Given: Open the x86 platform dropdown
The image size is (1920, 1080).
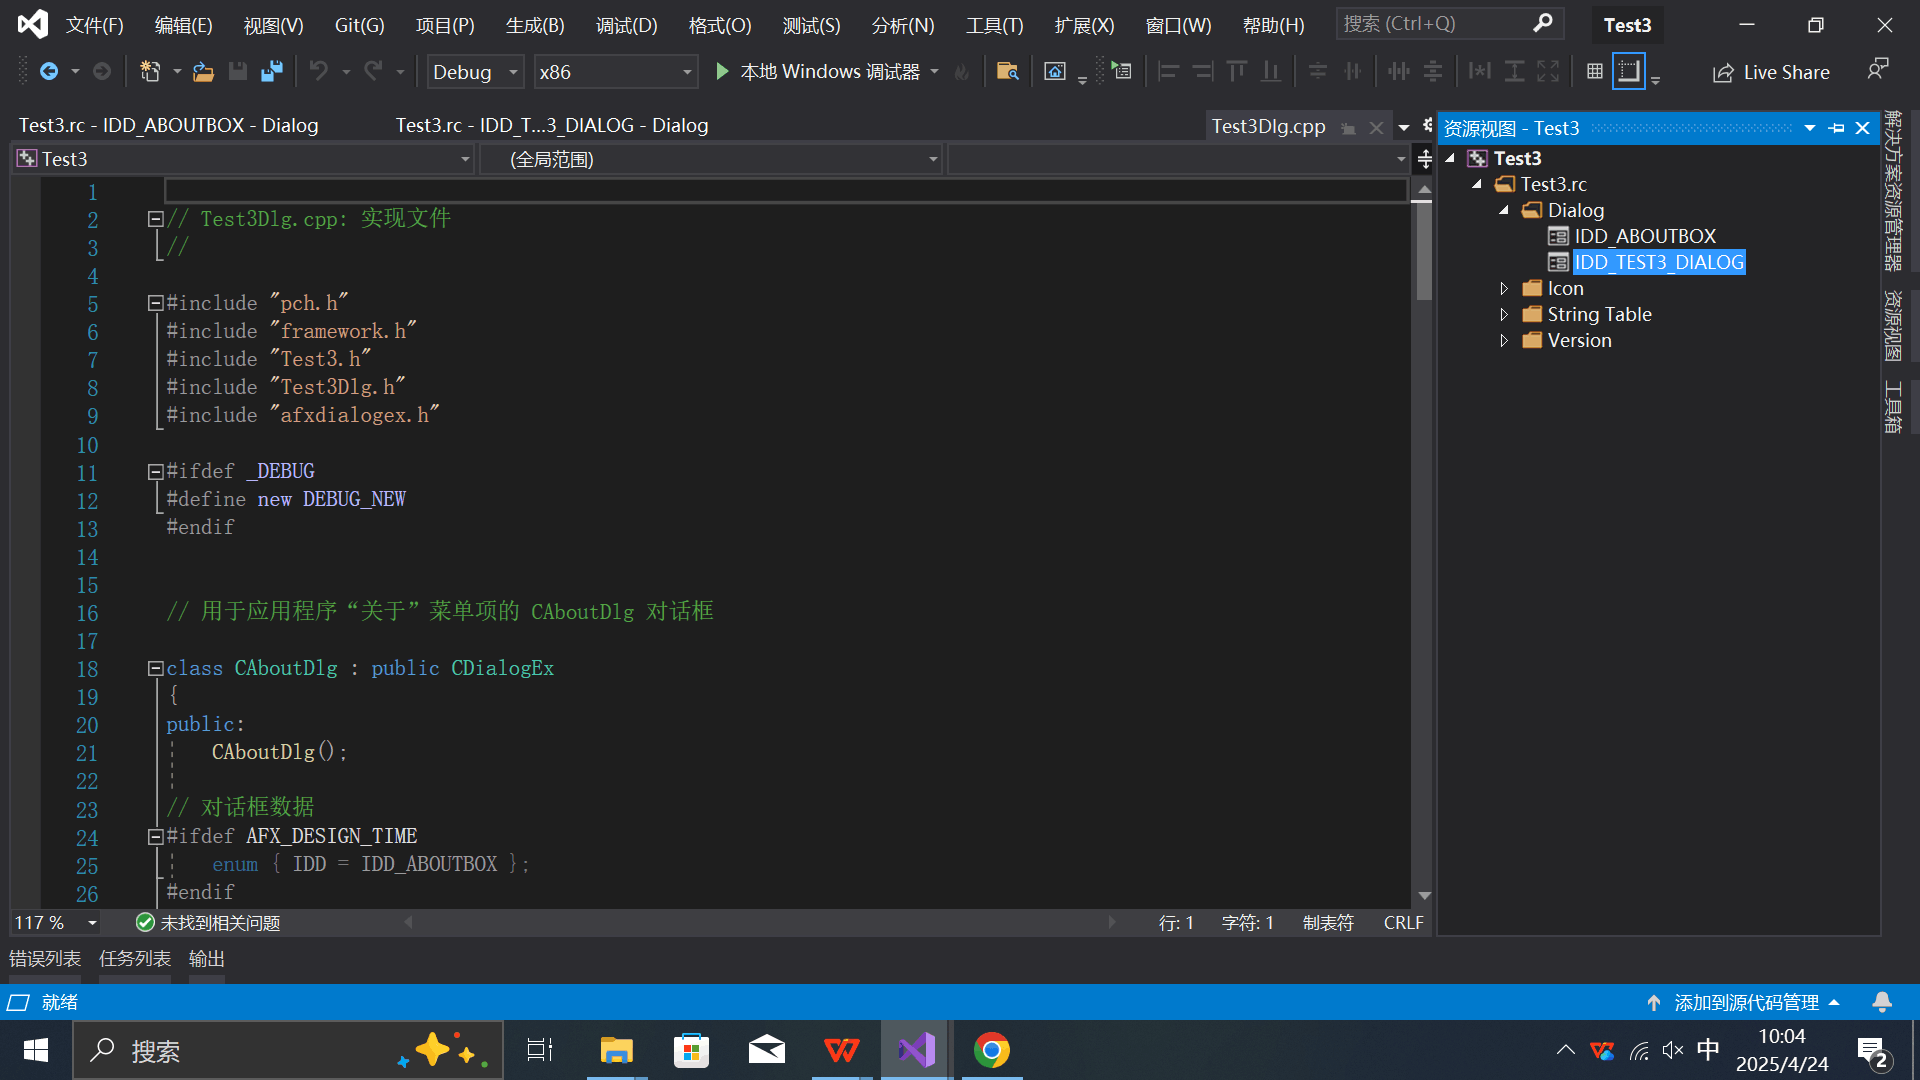Looking at the screenshot, I should [x=687, y=72].
